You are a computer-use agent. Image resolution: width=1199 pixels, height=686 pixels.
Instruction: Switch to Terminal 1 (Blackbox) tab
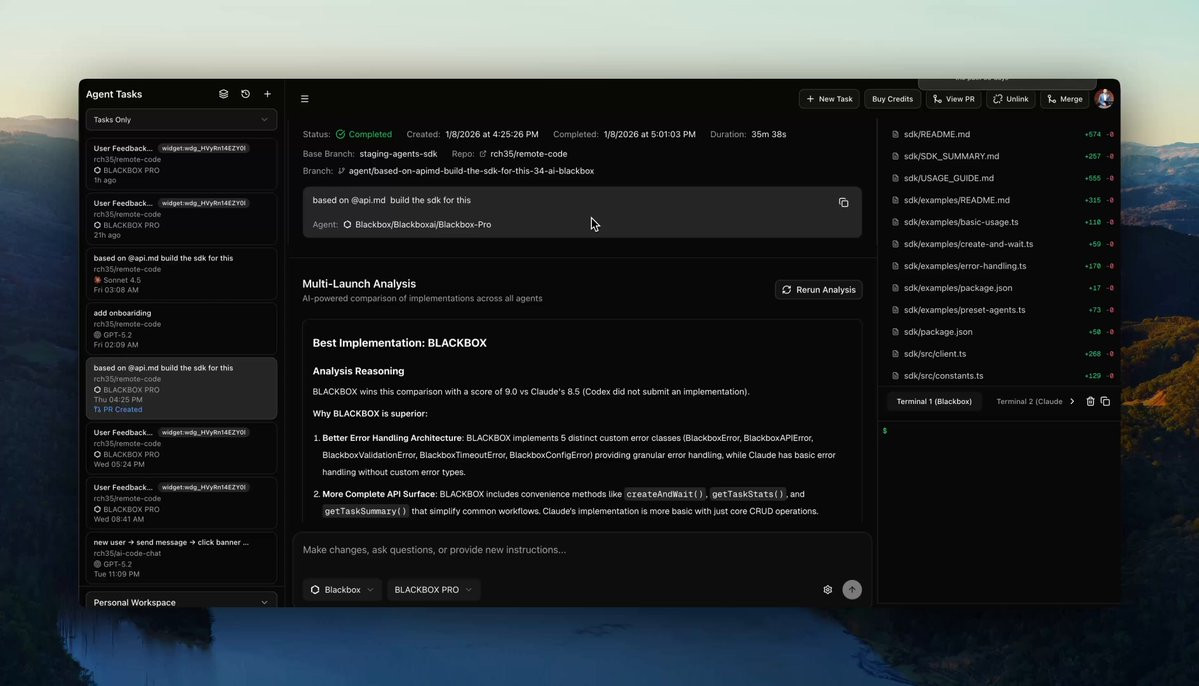pos(934,402)
